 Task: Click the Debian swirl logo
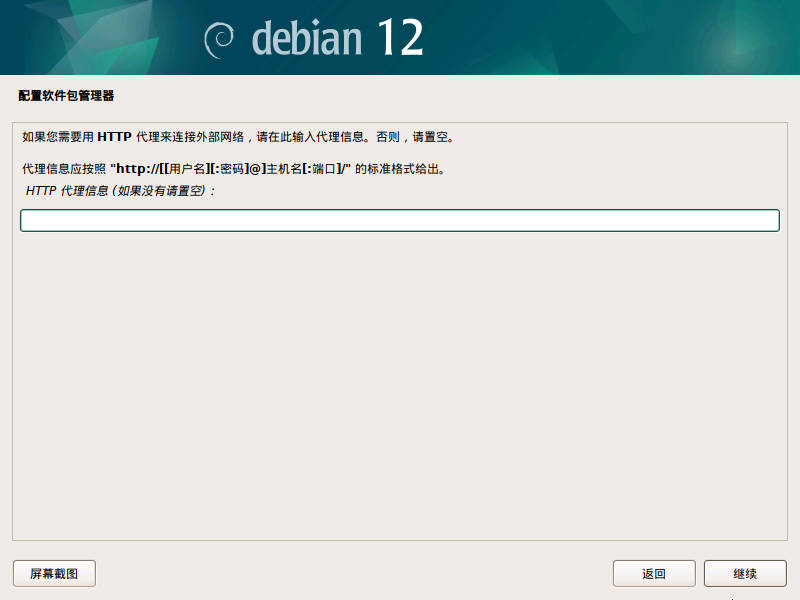218,39
